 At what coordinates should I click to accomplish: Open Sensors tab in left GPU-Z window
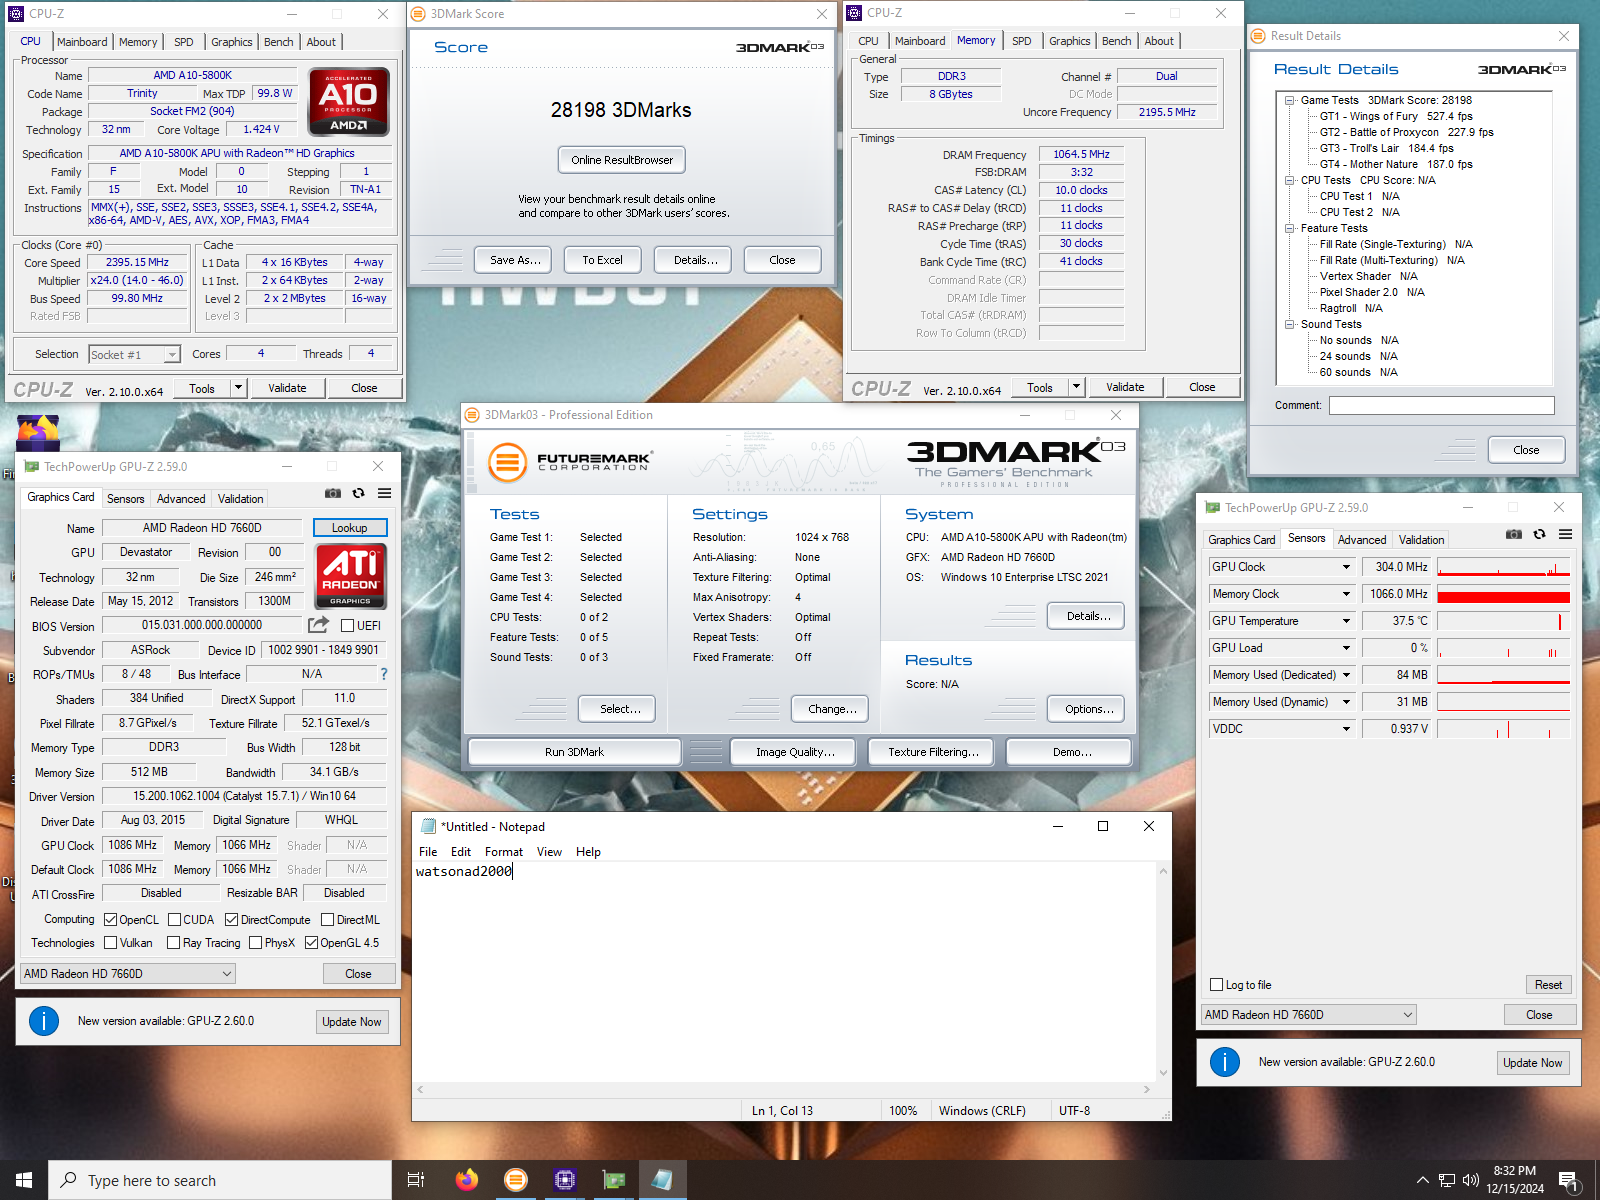[x=126, y=499]
